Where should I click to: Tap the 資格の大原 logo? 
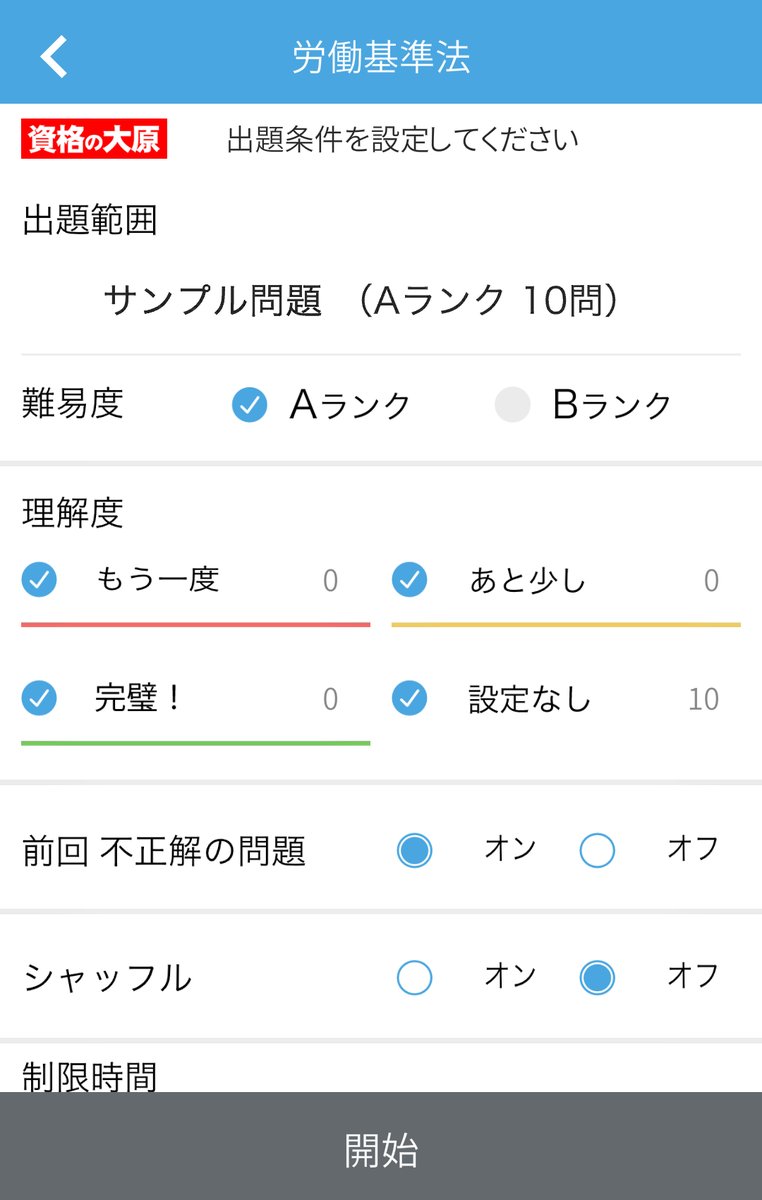94,139
